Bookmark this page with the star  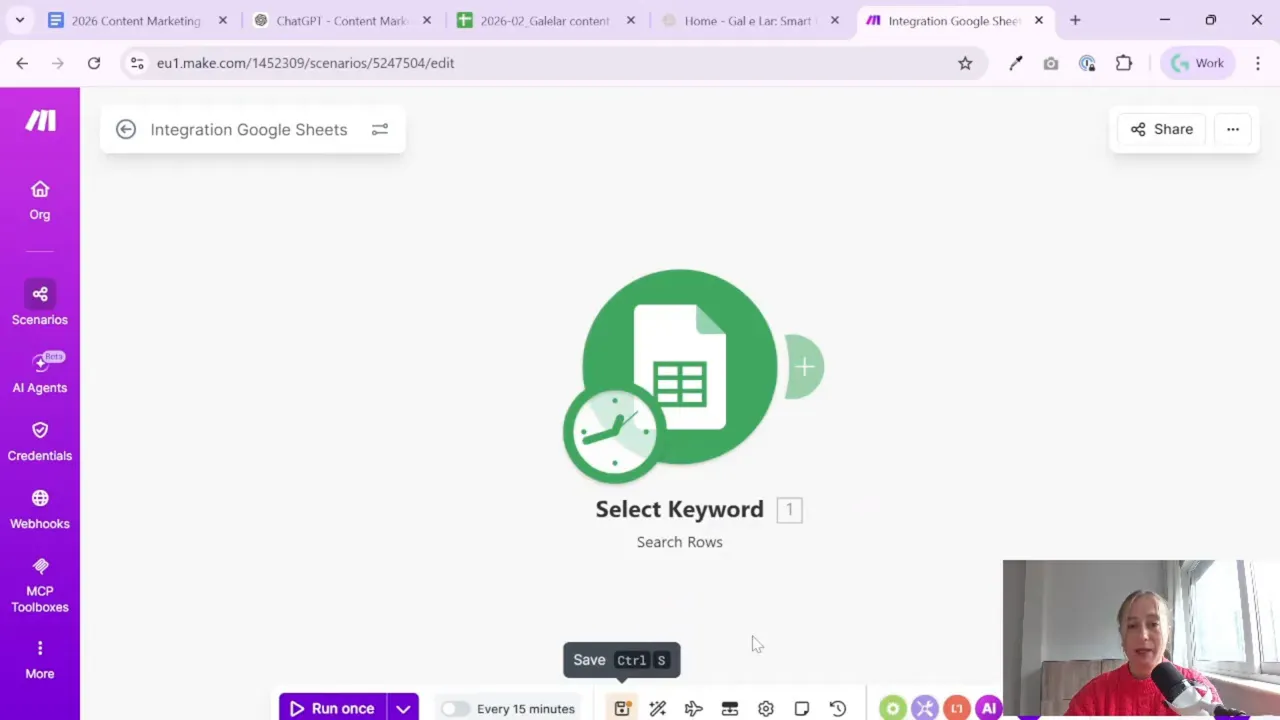pyautogui.click(x=965, y=63)
